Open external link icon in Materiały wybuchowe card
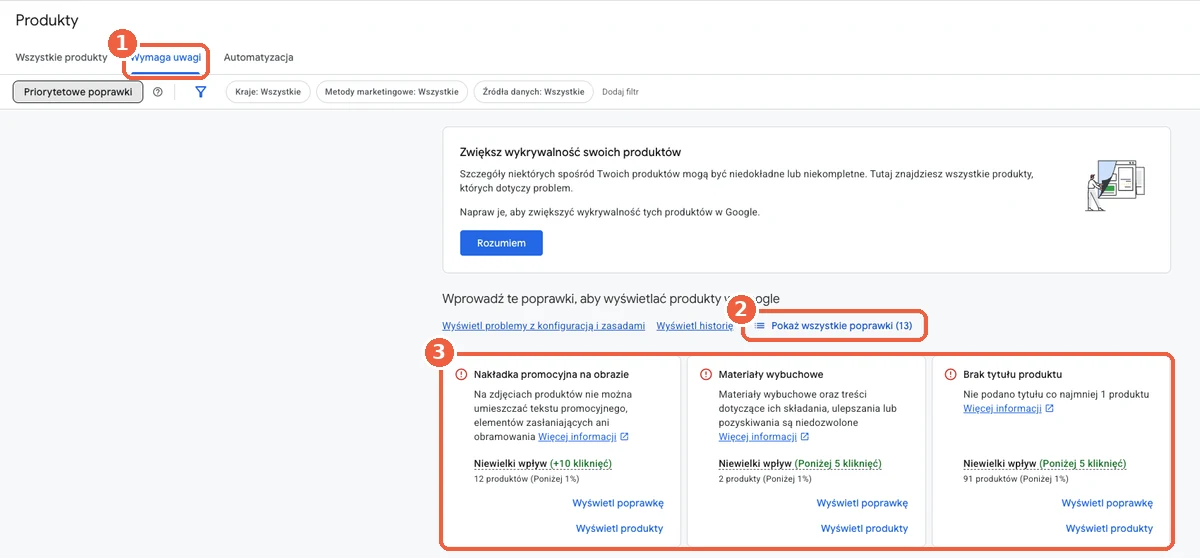This screenshot has width=1200, height=558. [805, 437]
